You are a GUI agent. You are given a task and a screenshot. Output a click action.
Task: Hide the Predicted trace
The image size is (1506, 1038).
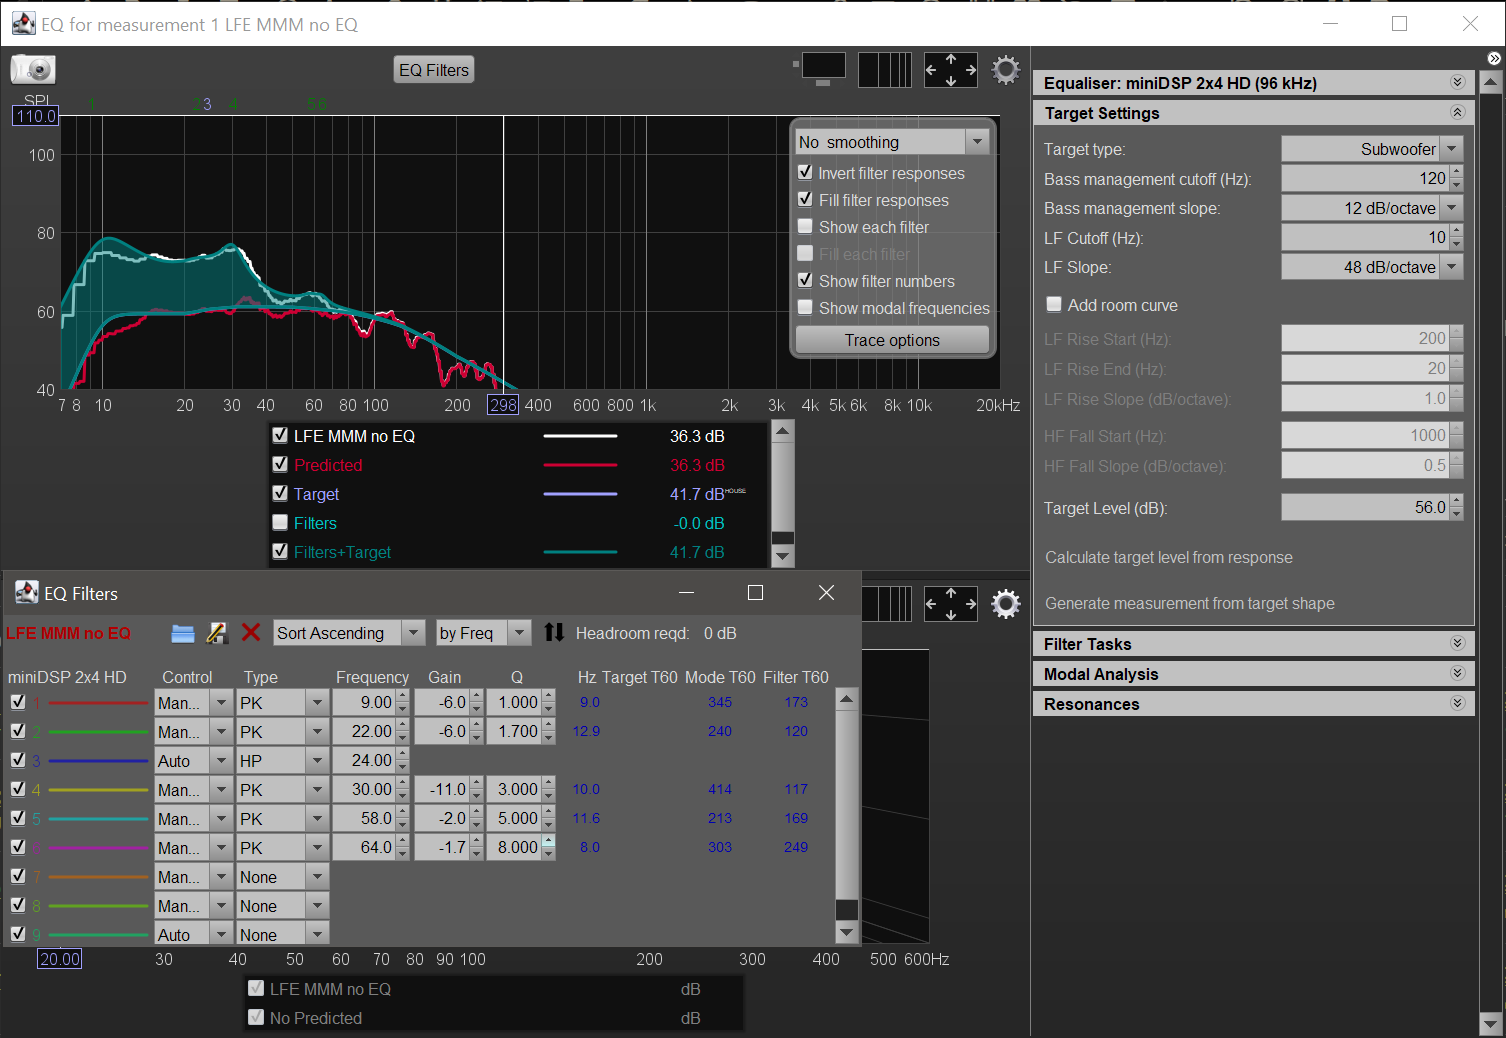pos(280,464)
